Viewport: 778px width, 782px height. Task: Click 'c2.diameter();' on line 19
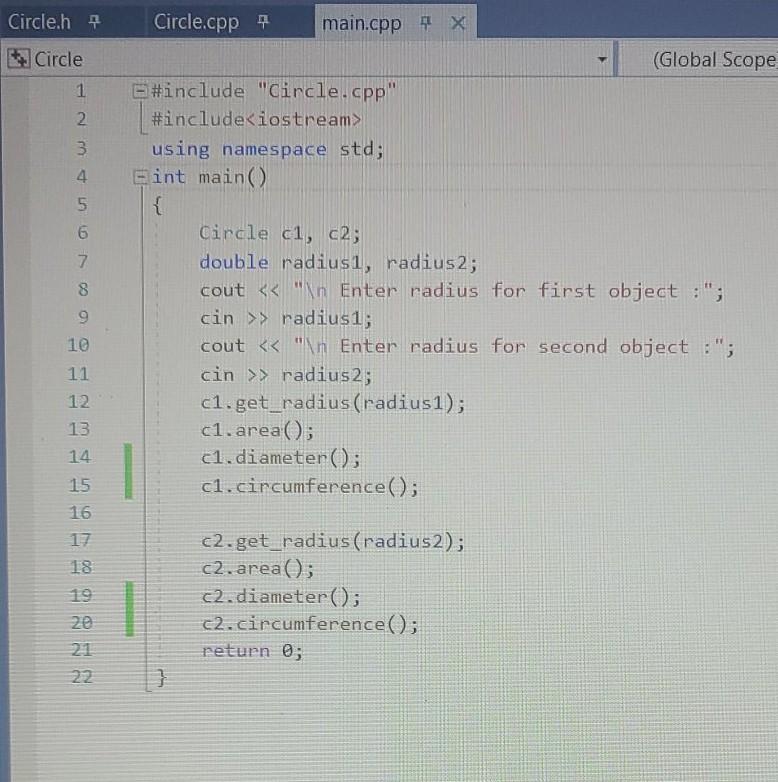click(x=281, y=596)
